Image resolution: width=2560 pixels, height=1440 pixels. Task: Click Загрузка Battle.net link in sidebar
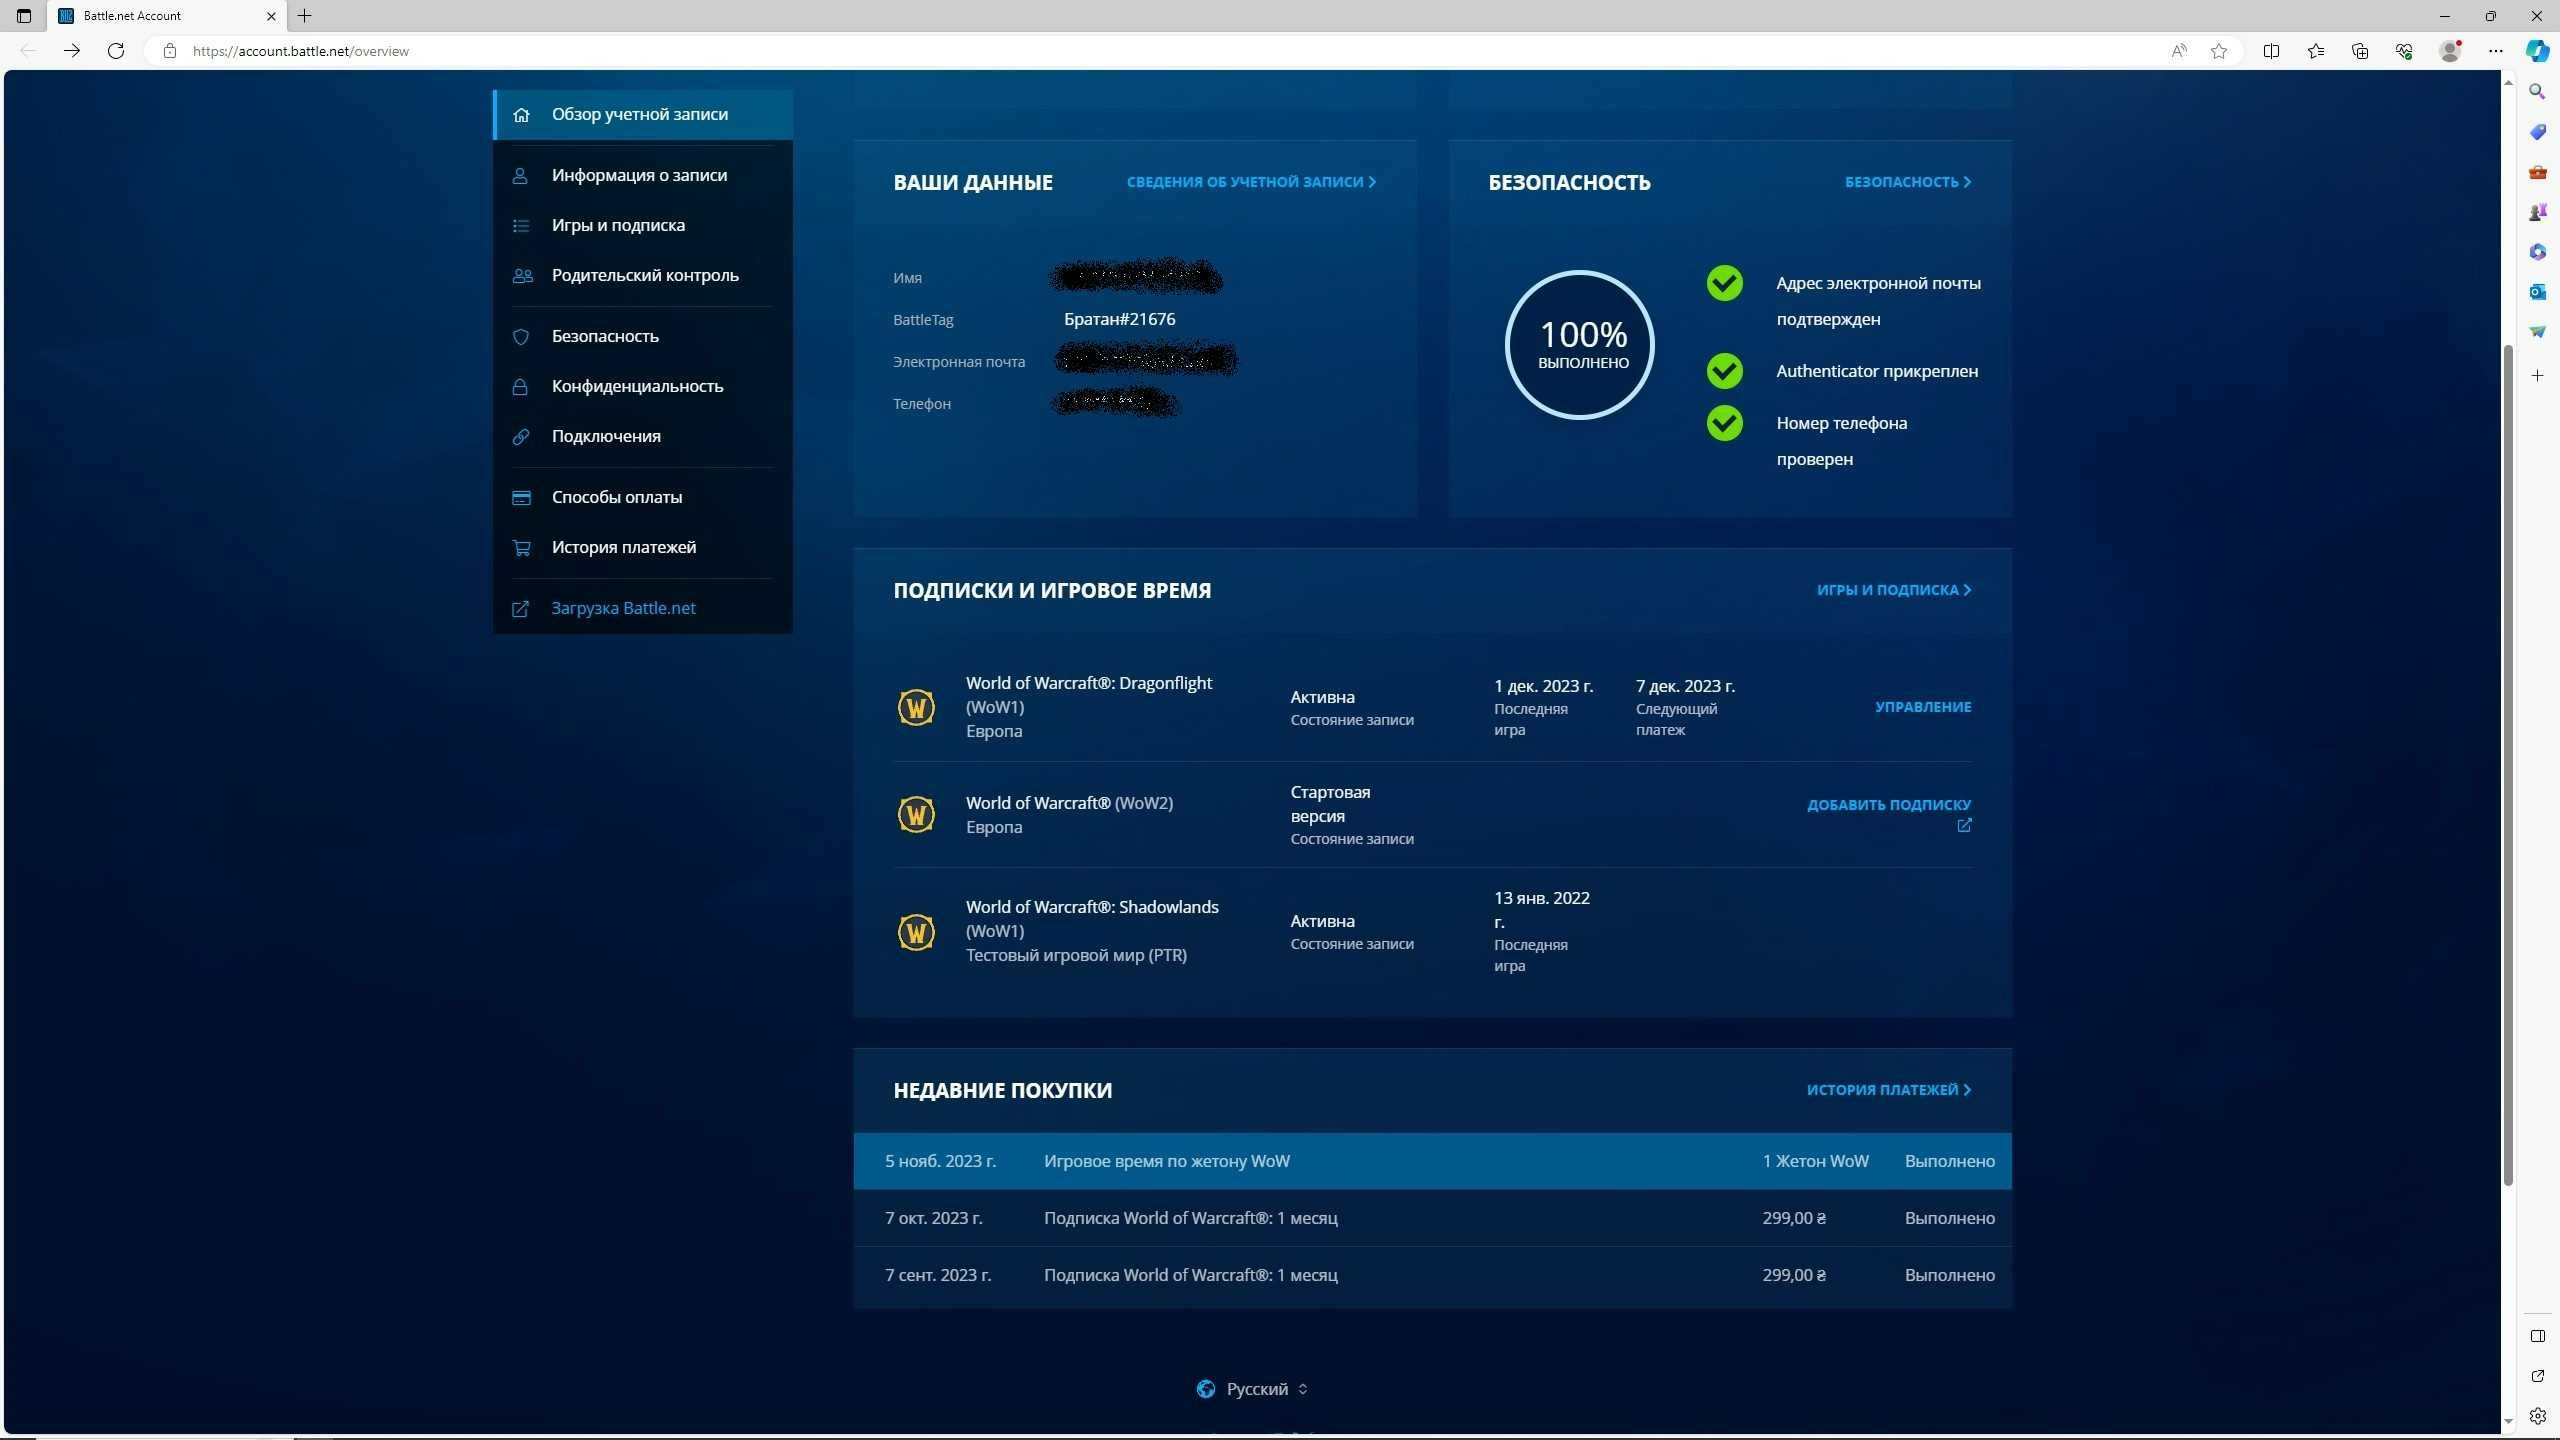[x=623, y=608]
